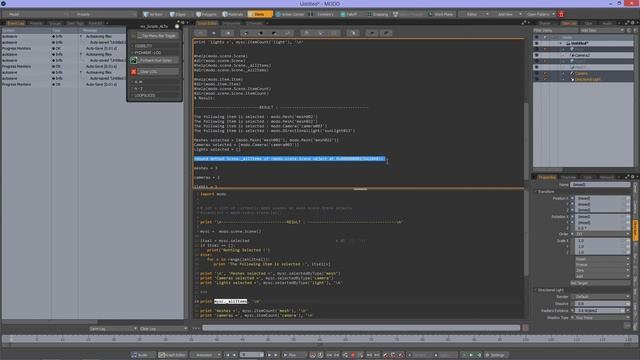Select Edges selection mode
Screen dimensions: 640x360
(178, 14)
